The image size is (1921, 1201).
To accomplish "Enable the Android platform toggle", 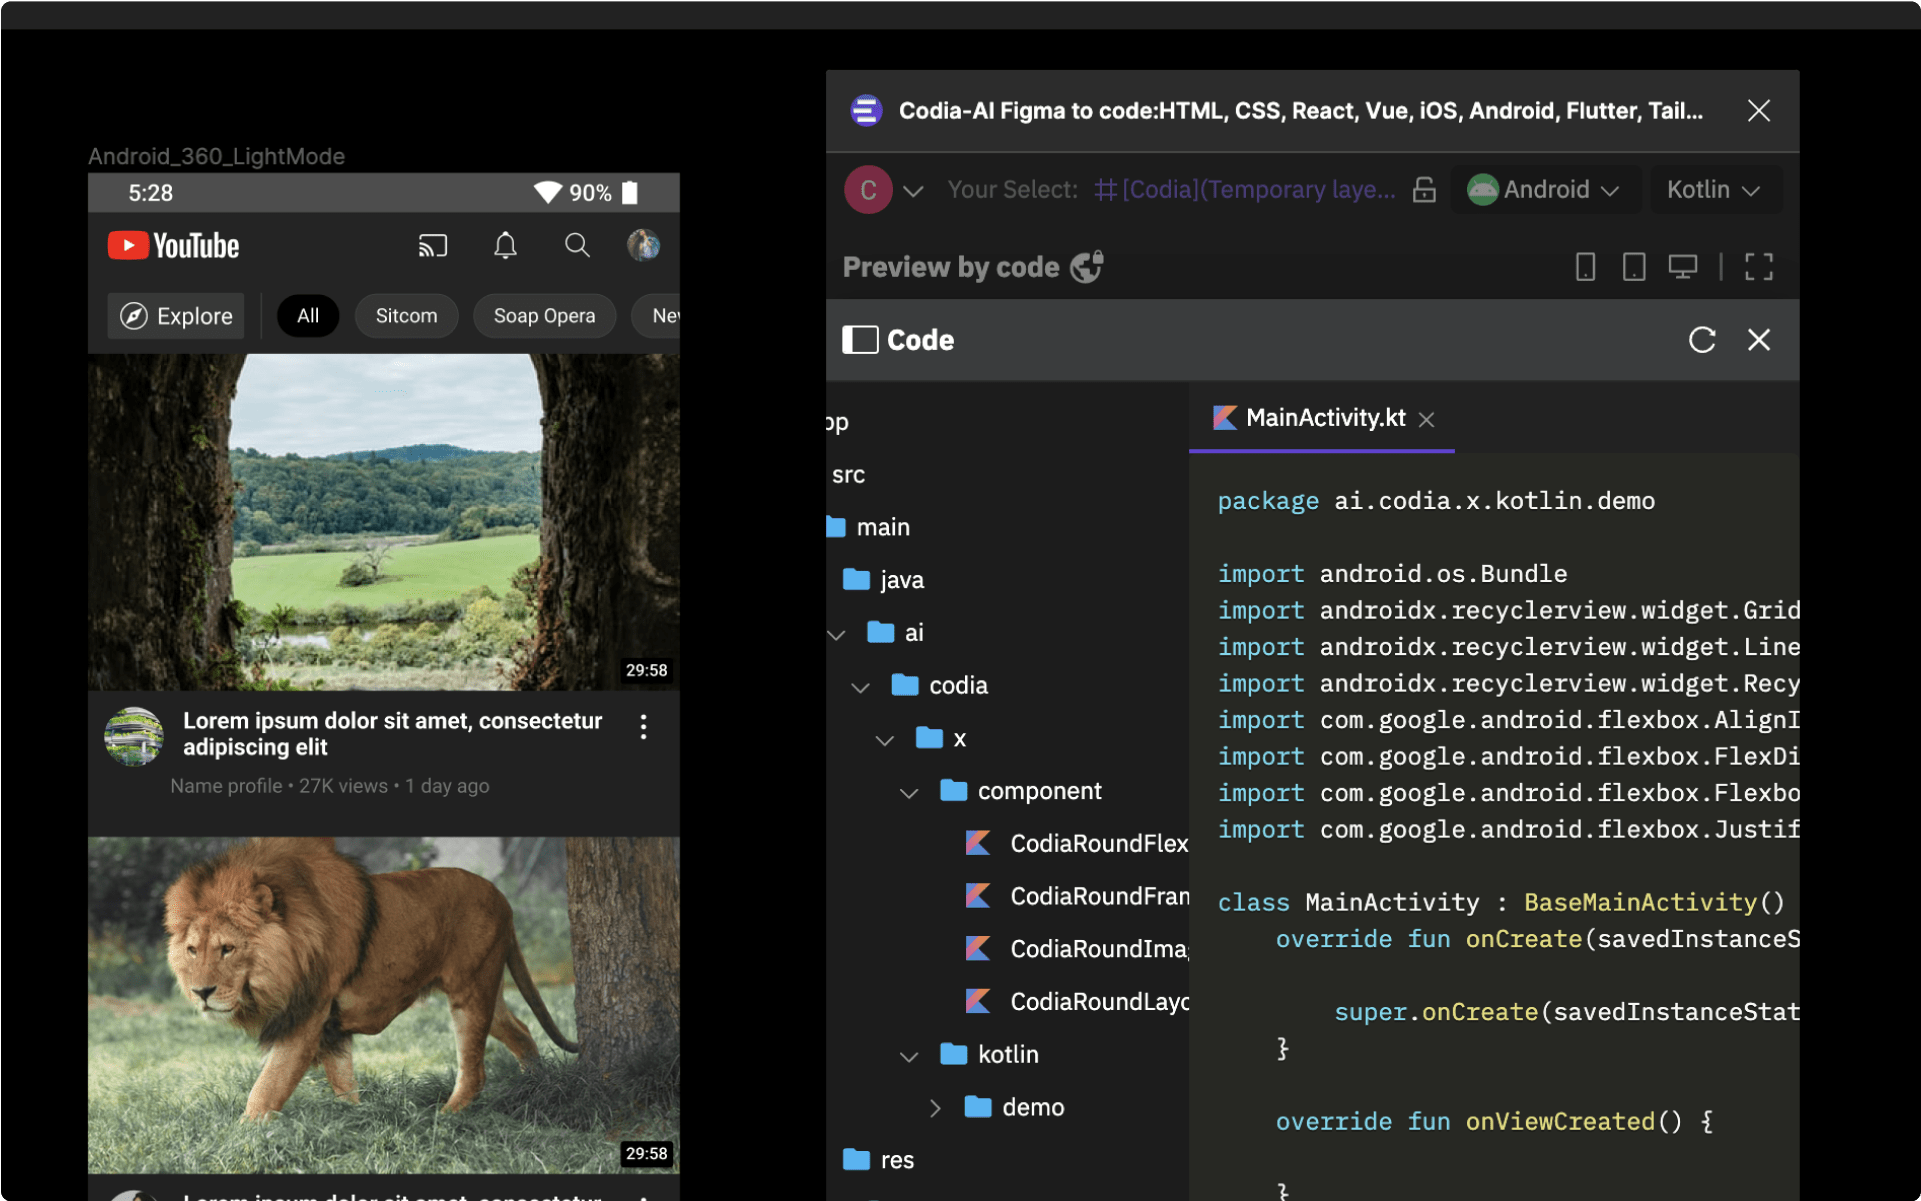I will [x=1541, y=191].
